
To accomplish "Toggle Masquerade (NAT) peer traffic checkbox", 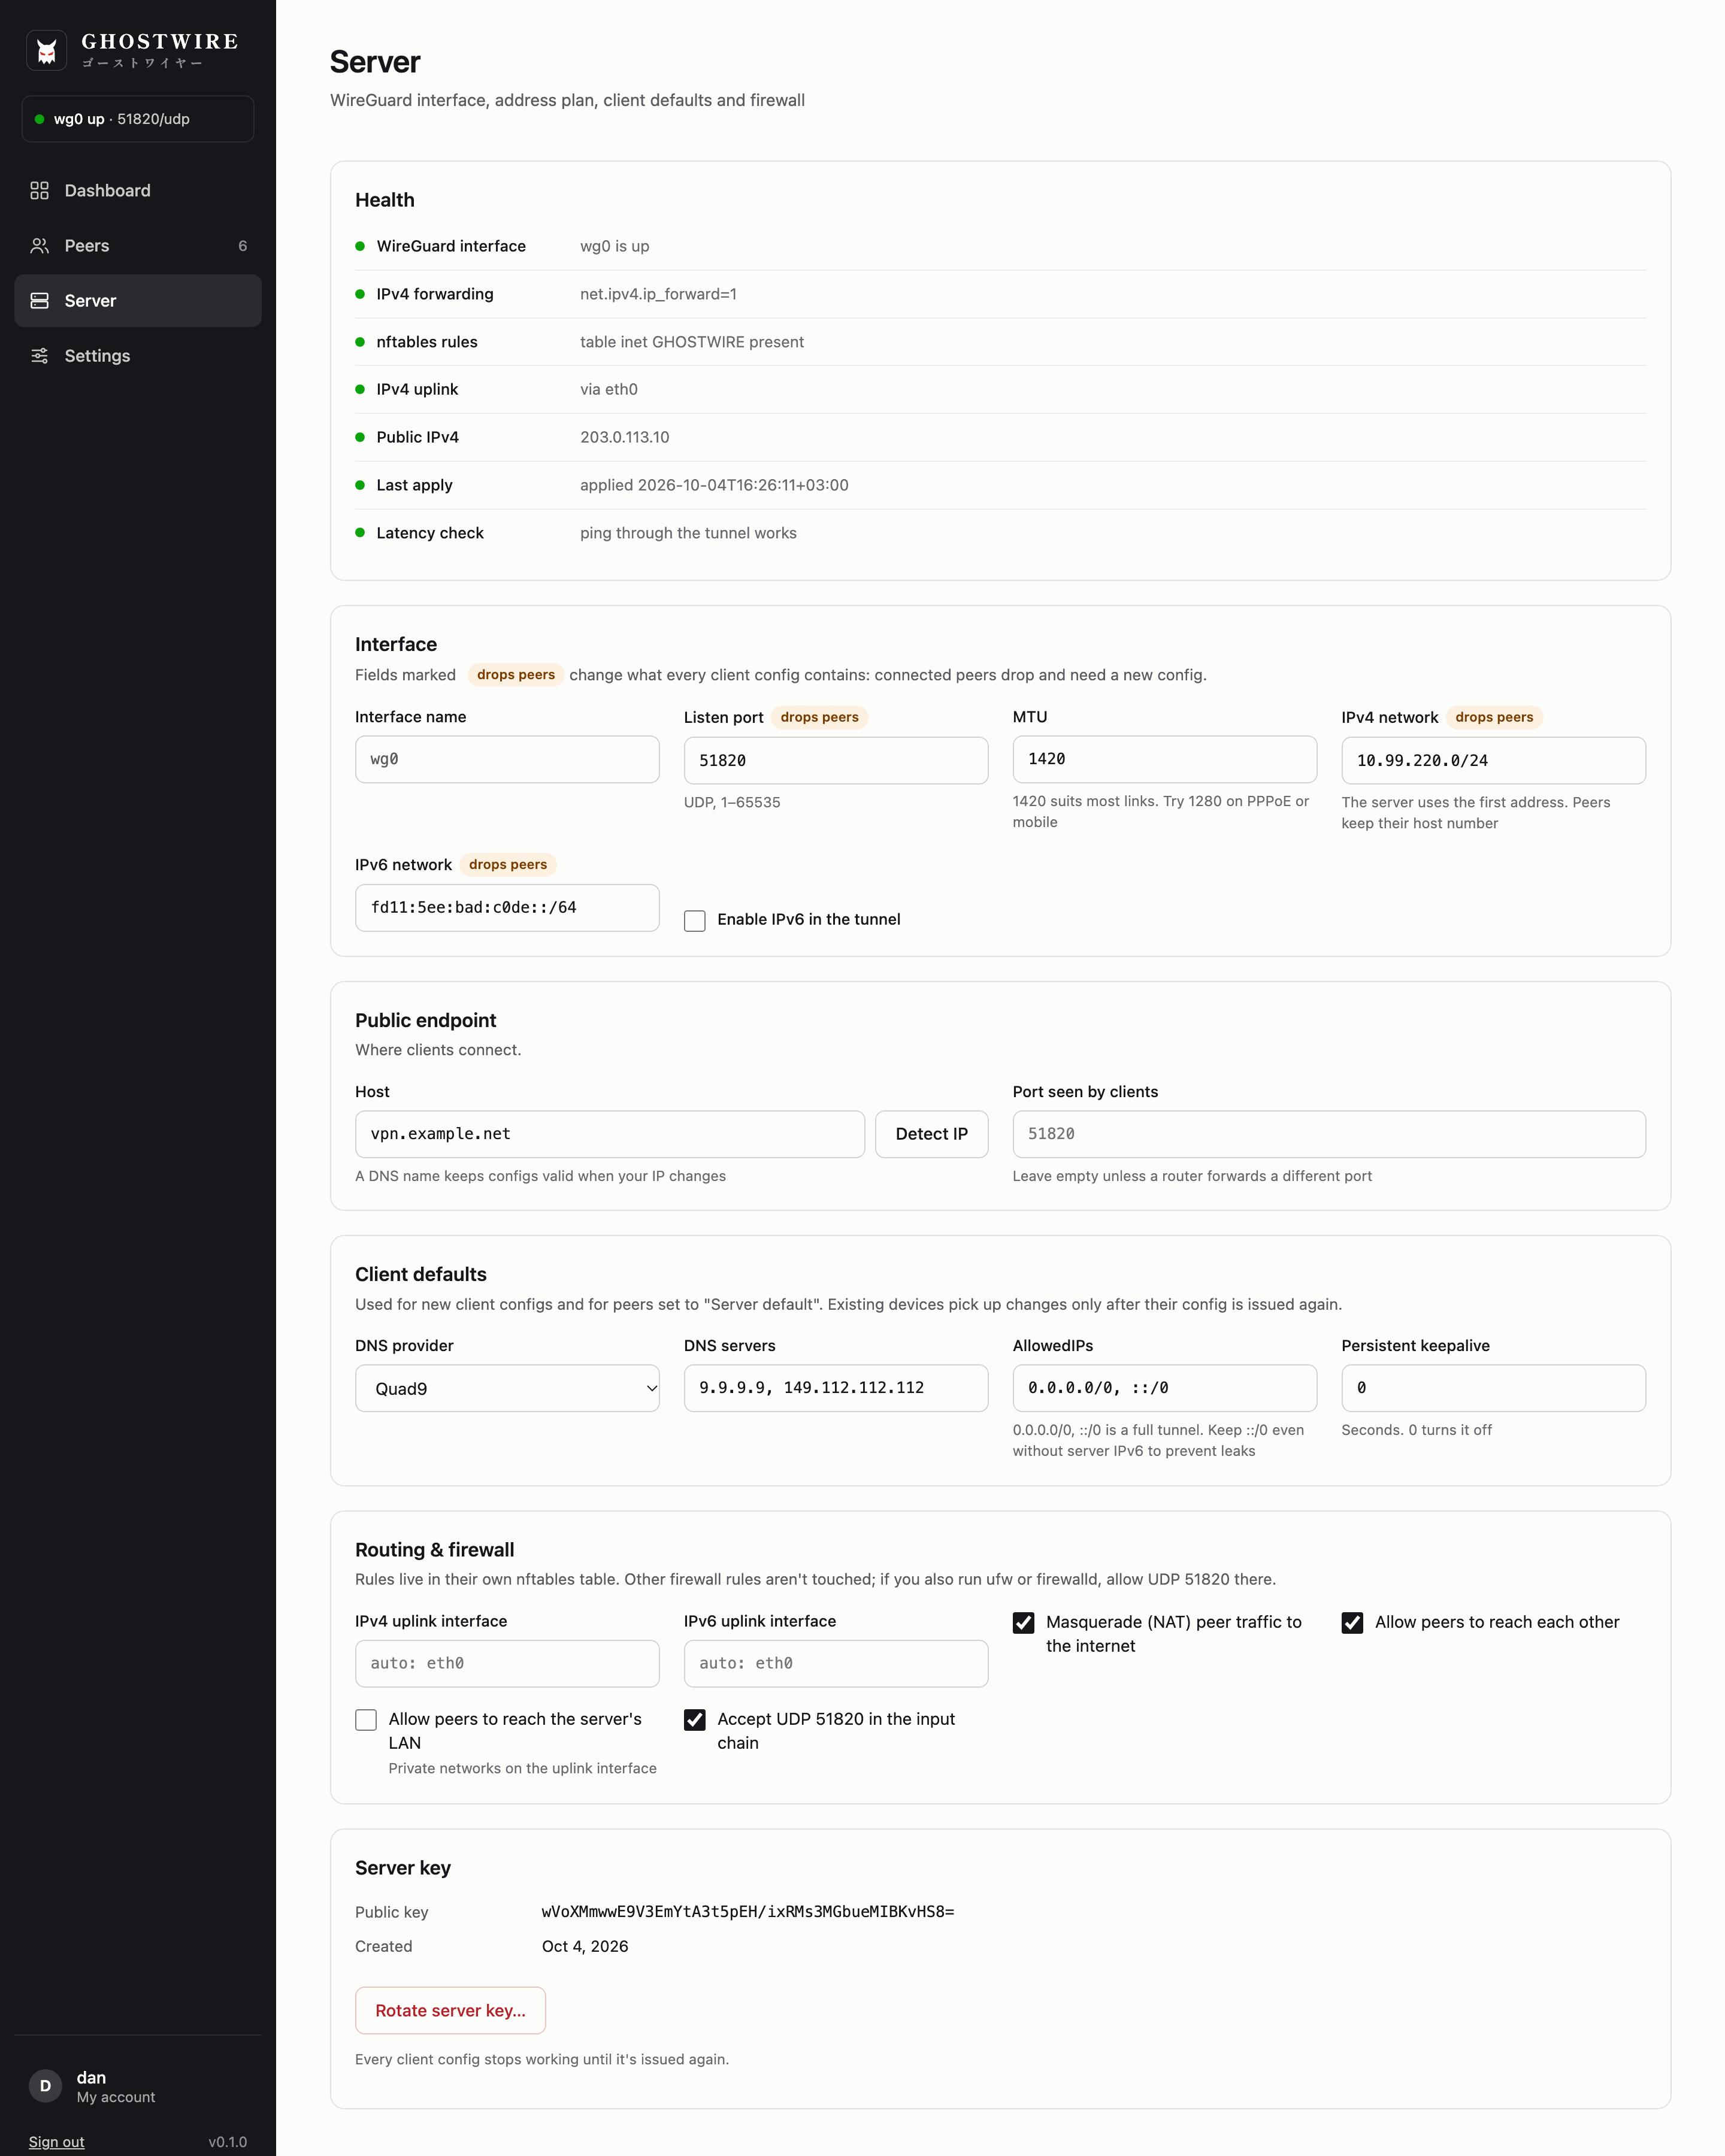I will pyautogui.click(x=1023, y=1623).
